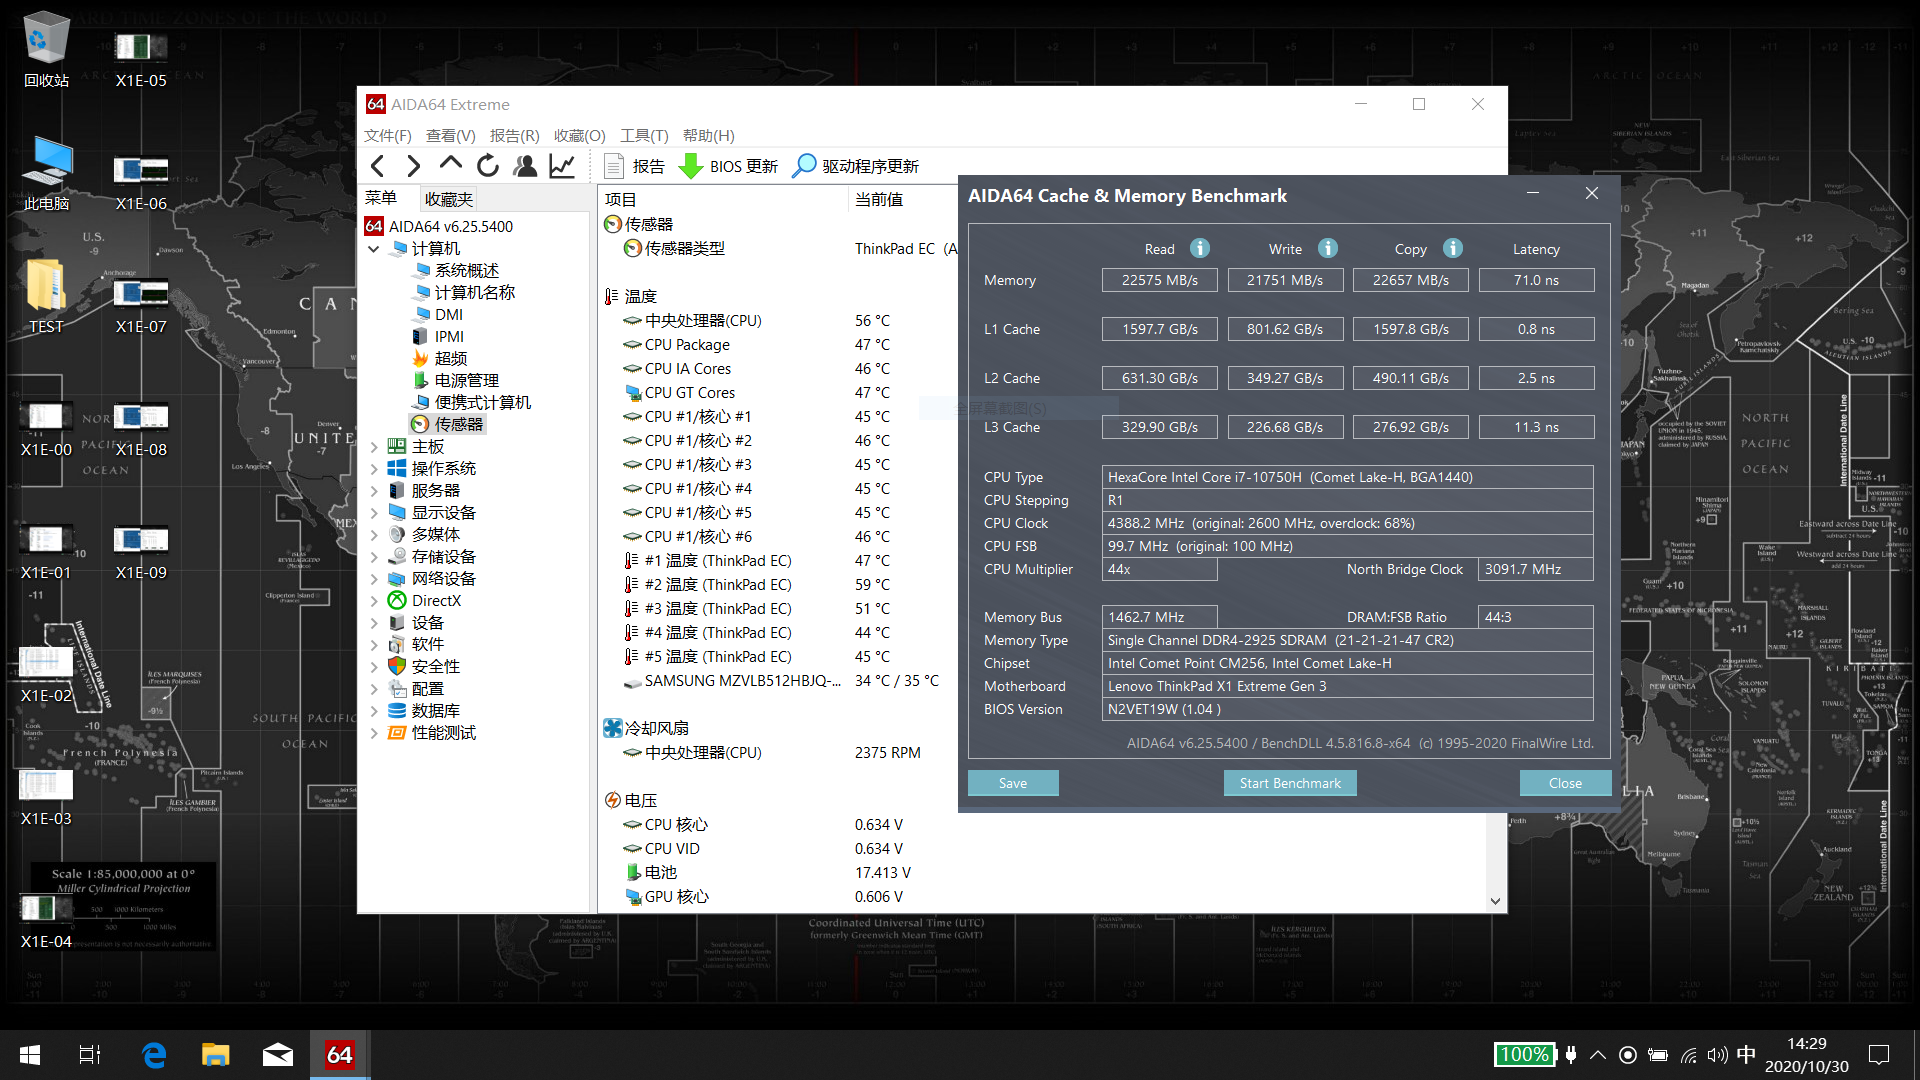Expand the 存储设备 tree node

[x=374, y=557]
